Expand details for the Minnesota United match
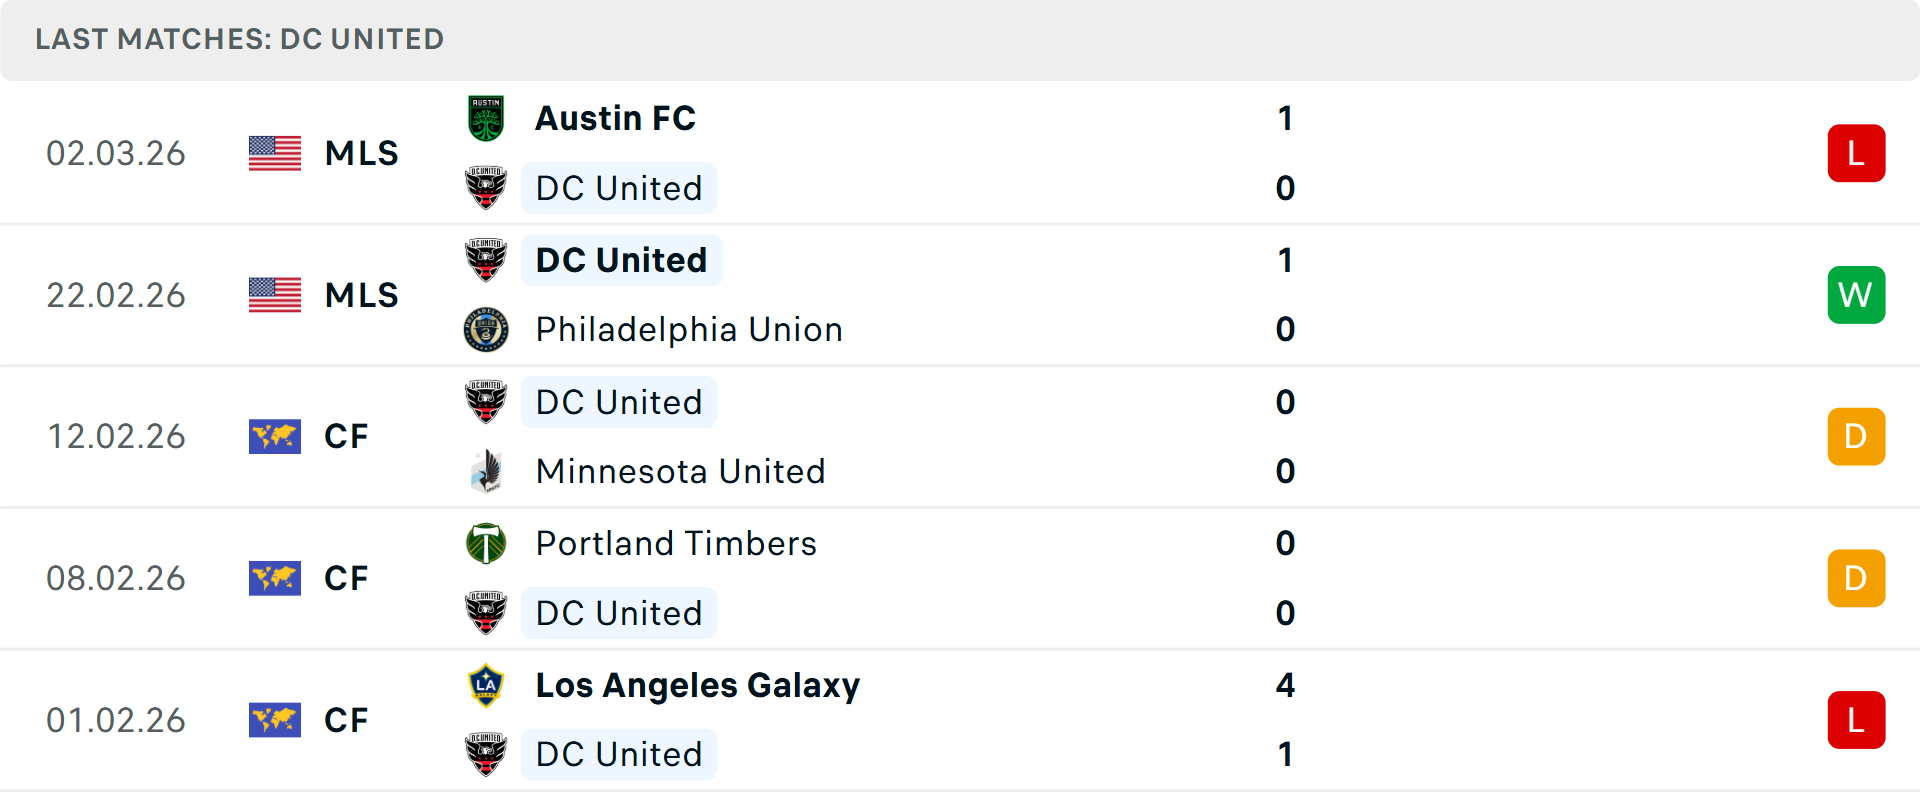The width and height of the screenshot is (1920, 792). click(x=1000, y=436)
